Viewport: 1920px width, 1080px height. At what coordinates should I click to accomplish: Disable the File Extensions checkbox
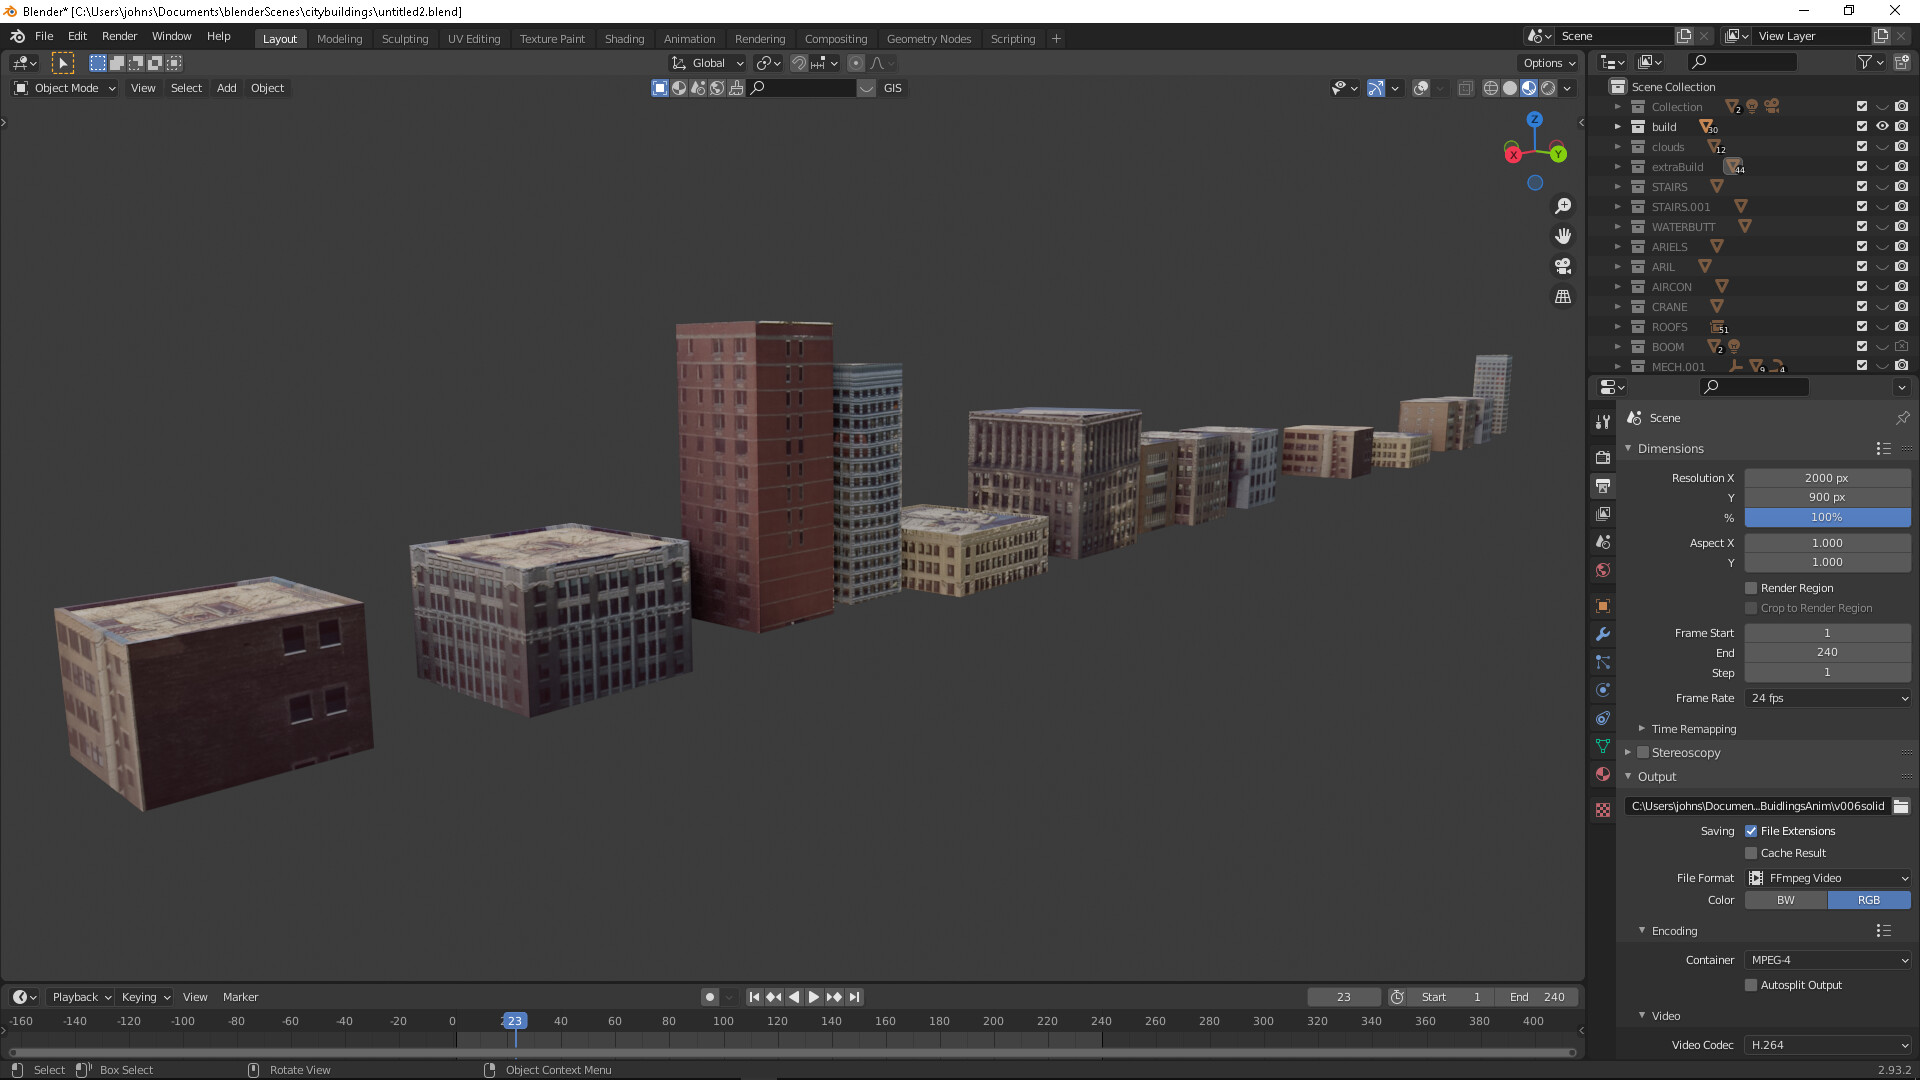(1751, 831)
